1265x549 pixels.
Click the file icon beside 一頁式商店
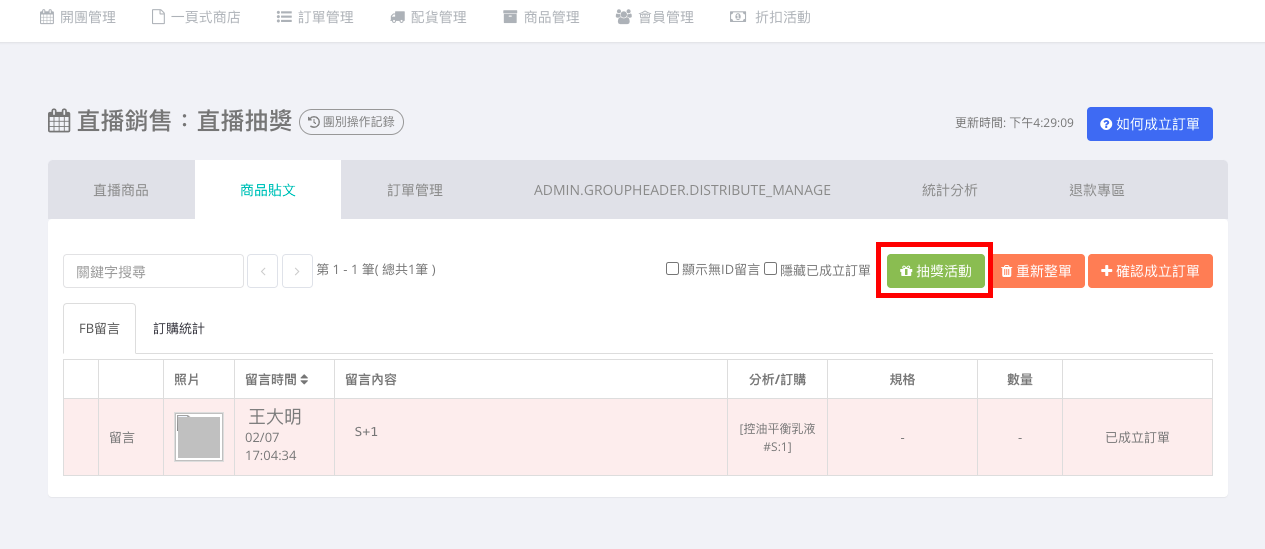(158, 17)
